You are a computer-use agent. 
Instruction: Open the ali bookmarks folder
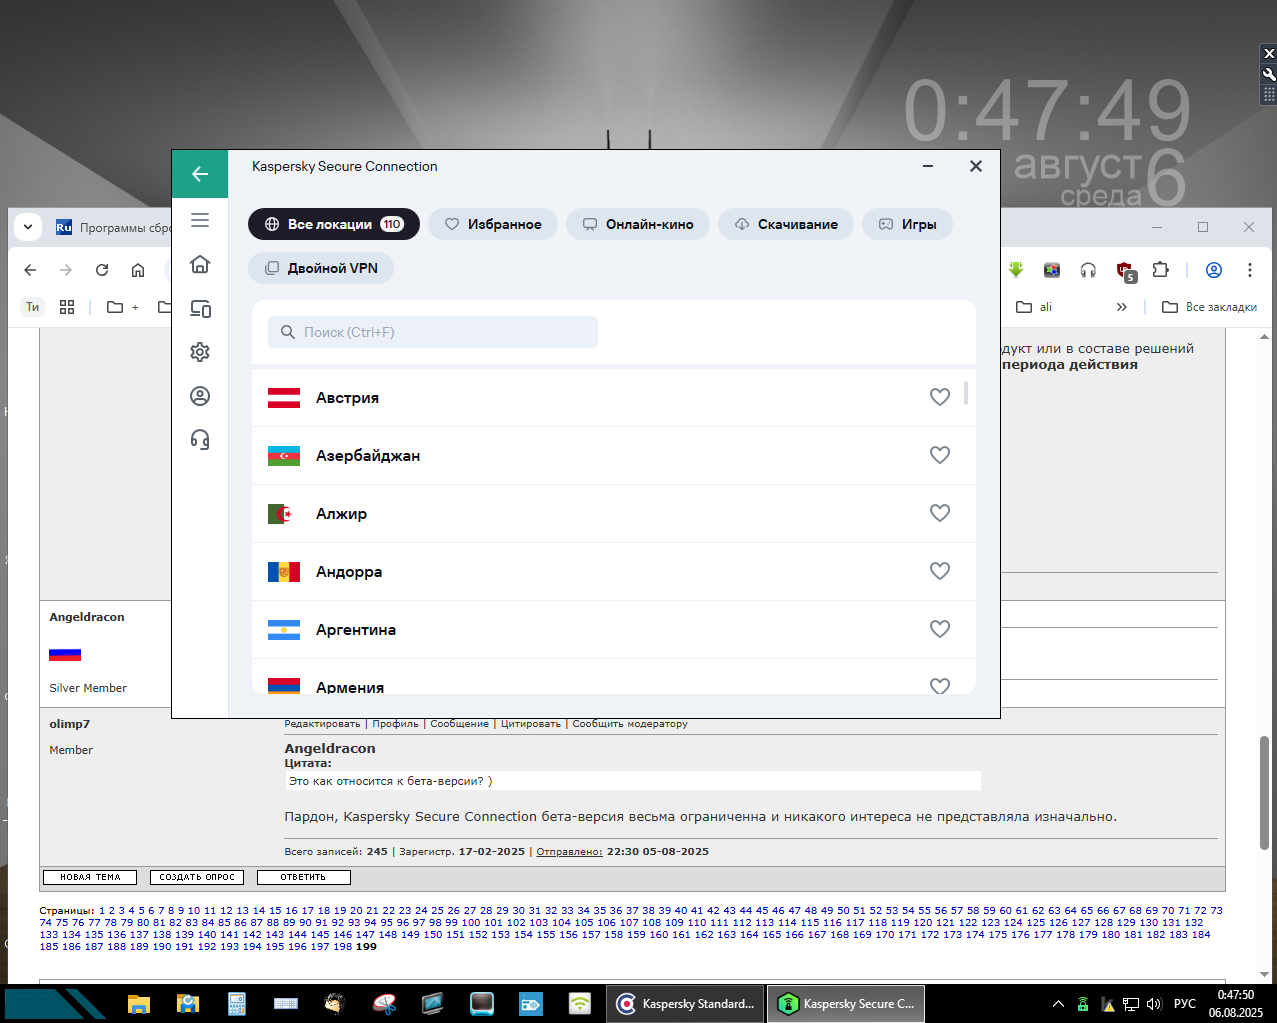coord(1034,307)
